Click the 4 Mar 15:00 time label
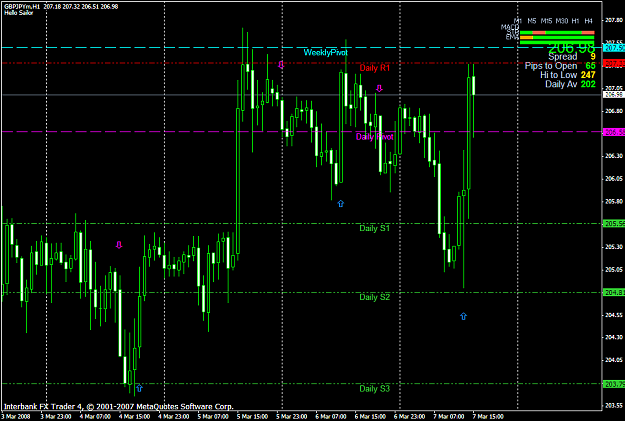625x421 pixels. tap(135, 417)
